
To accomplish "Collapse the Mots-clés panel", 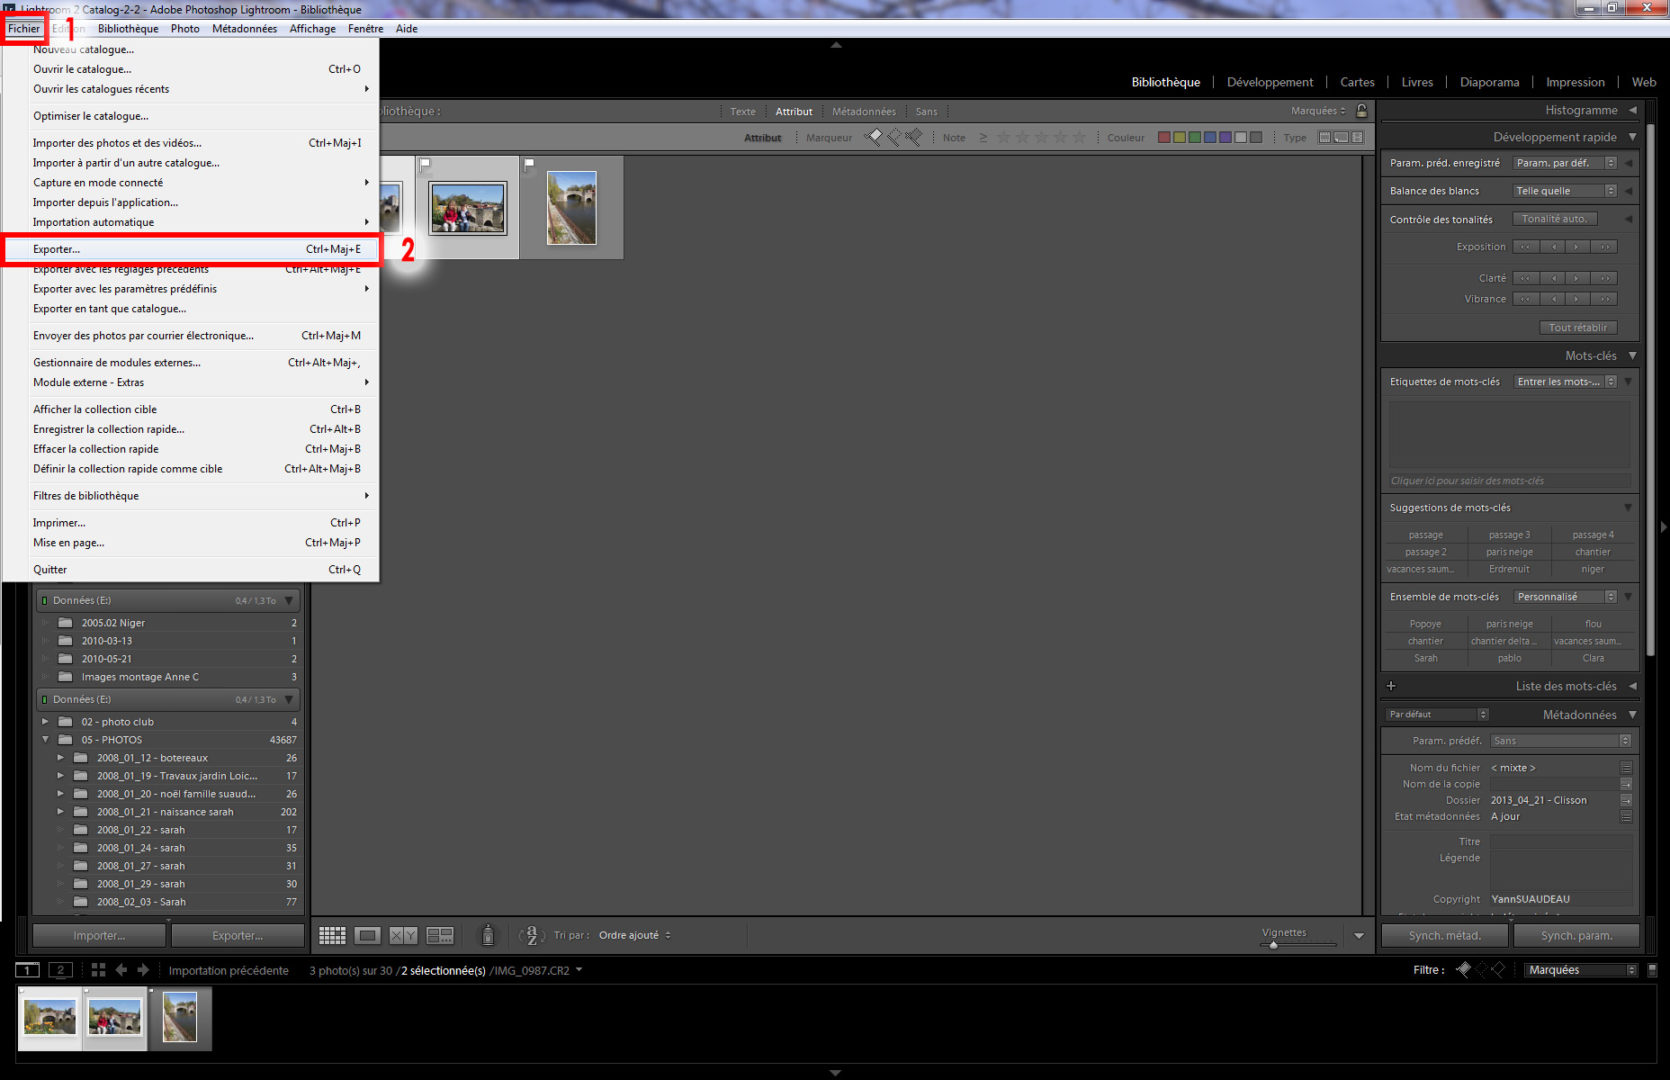I will click(1633, 356).
